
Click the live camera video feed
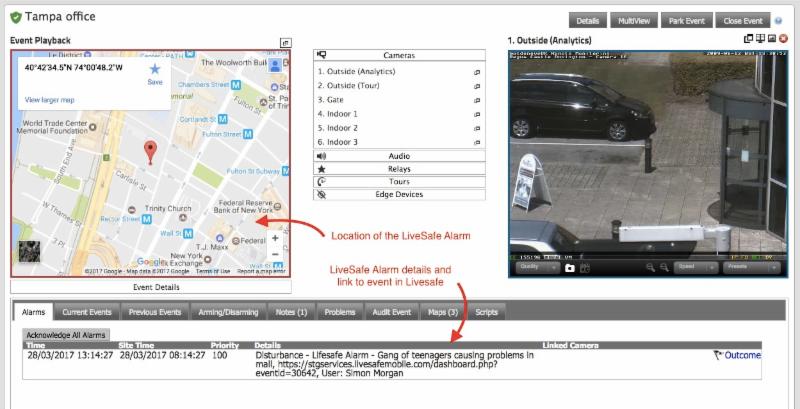click(648, 155)
